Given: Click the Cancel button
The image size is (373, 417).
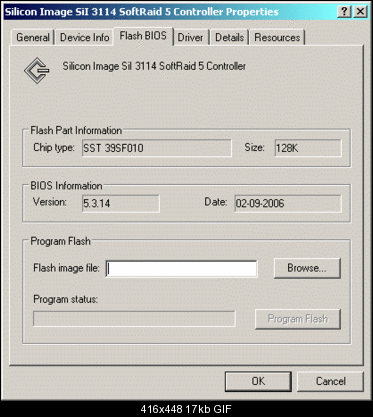Looking at the screenshot, I should click(330, 381).
